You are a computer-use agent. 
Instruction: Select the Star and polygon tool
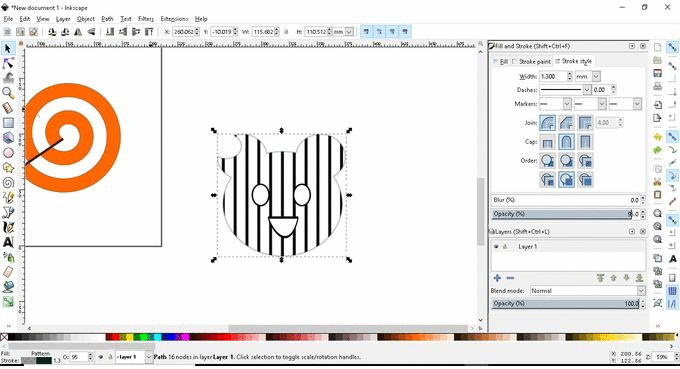(x=8, y=167)
